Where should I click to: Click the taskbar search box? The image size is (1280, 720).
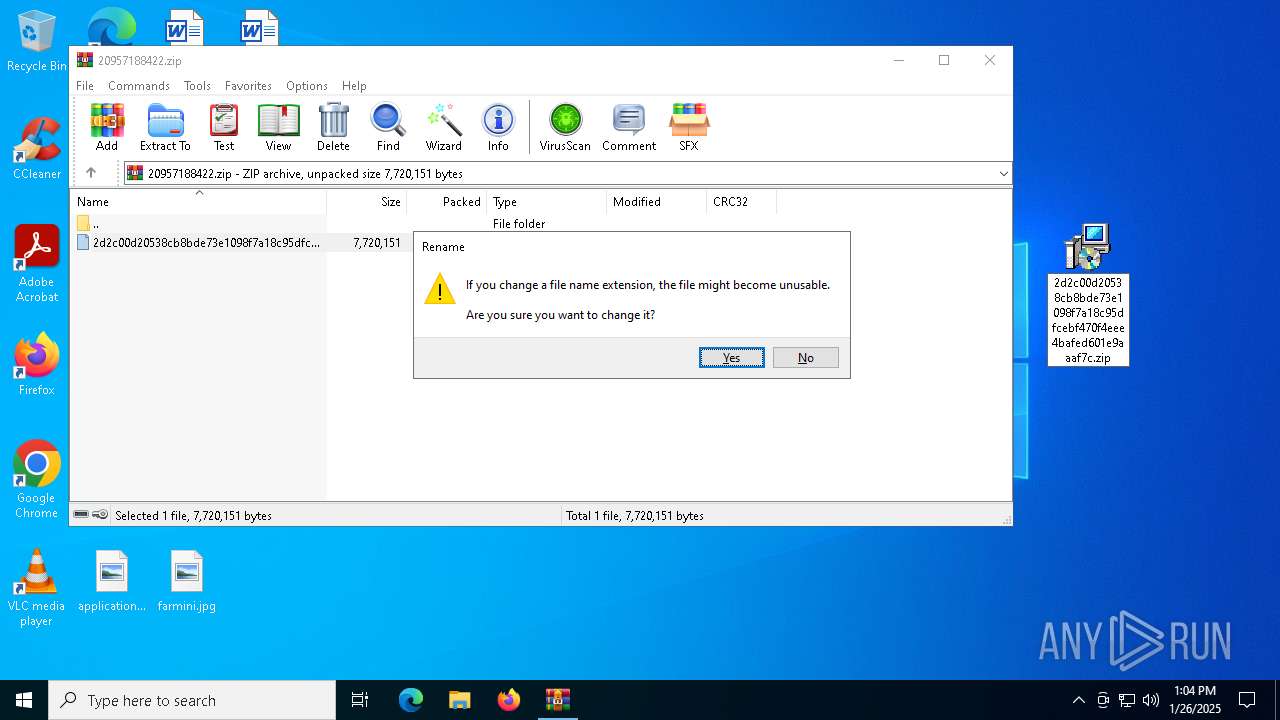coord(192,700)
